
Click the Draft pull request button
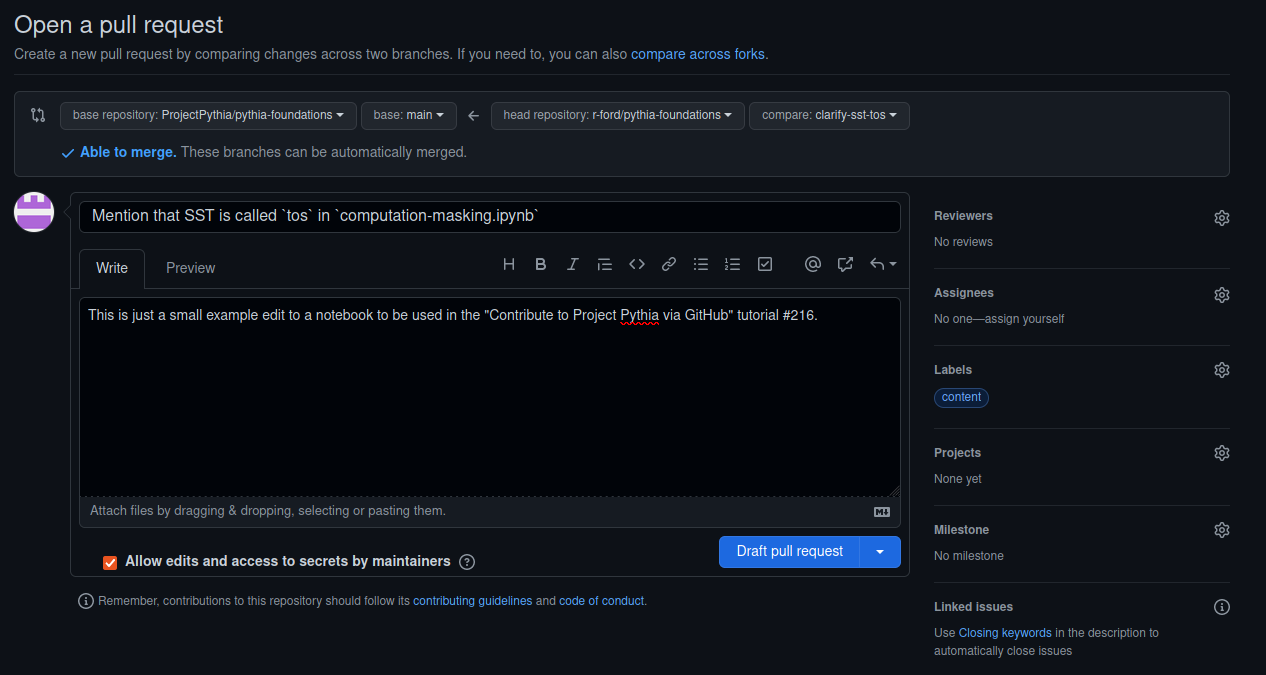(789, 551)
